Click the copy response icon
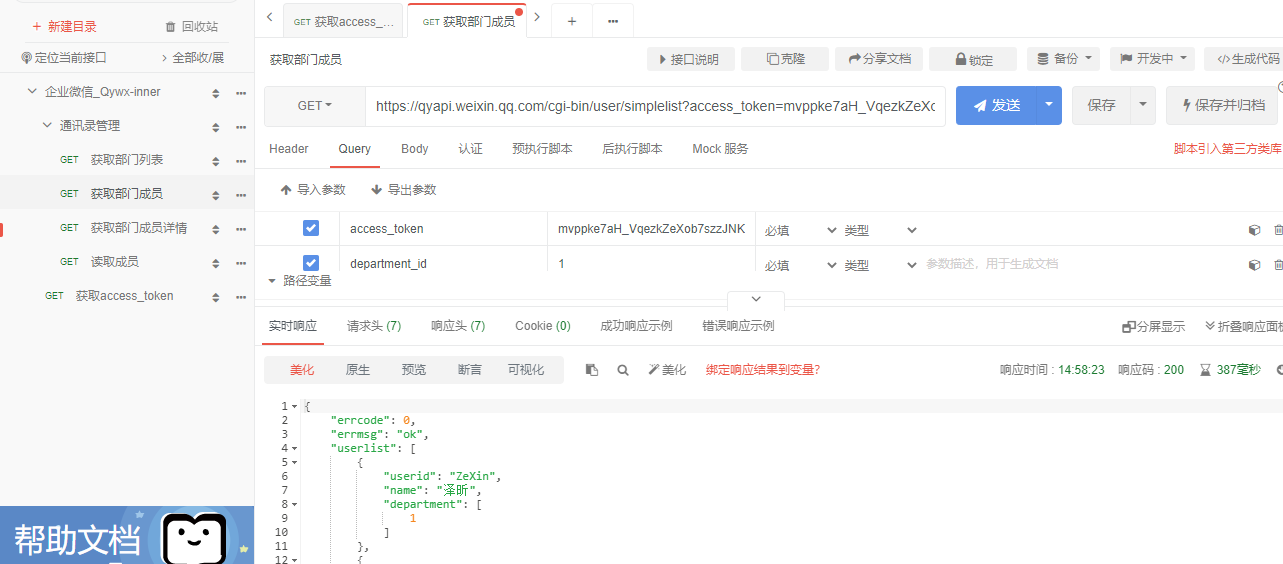The width and height of the screenshot is (1283, 564). pyautogui.click(x=592, y=370)
